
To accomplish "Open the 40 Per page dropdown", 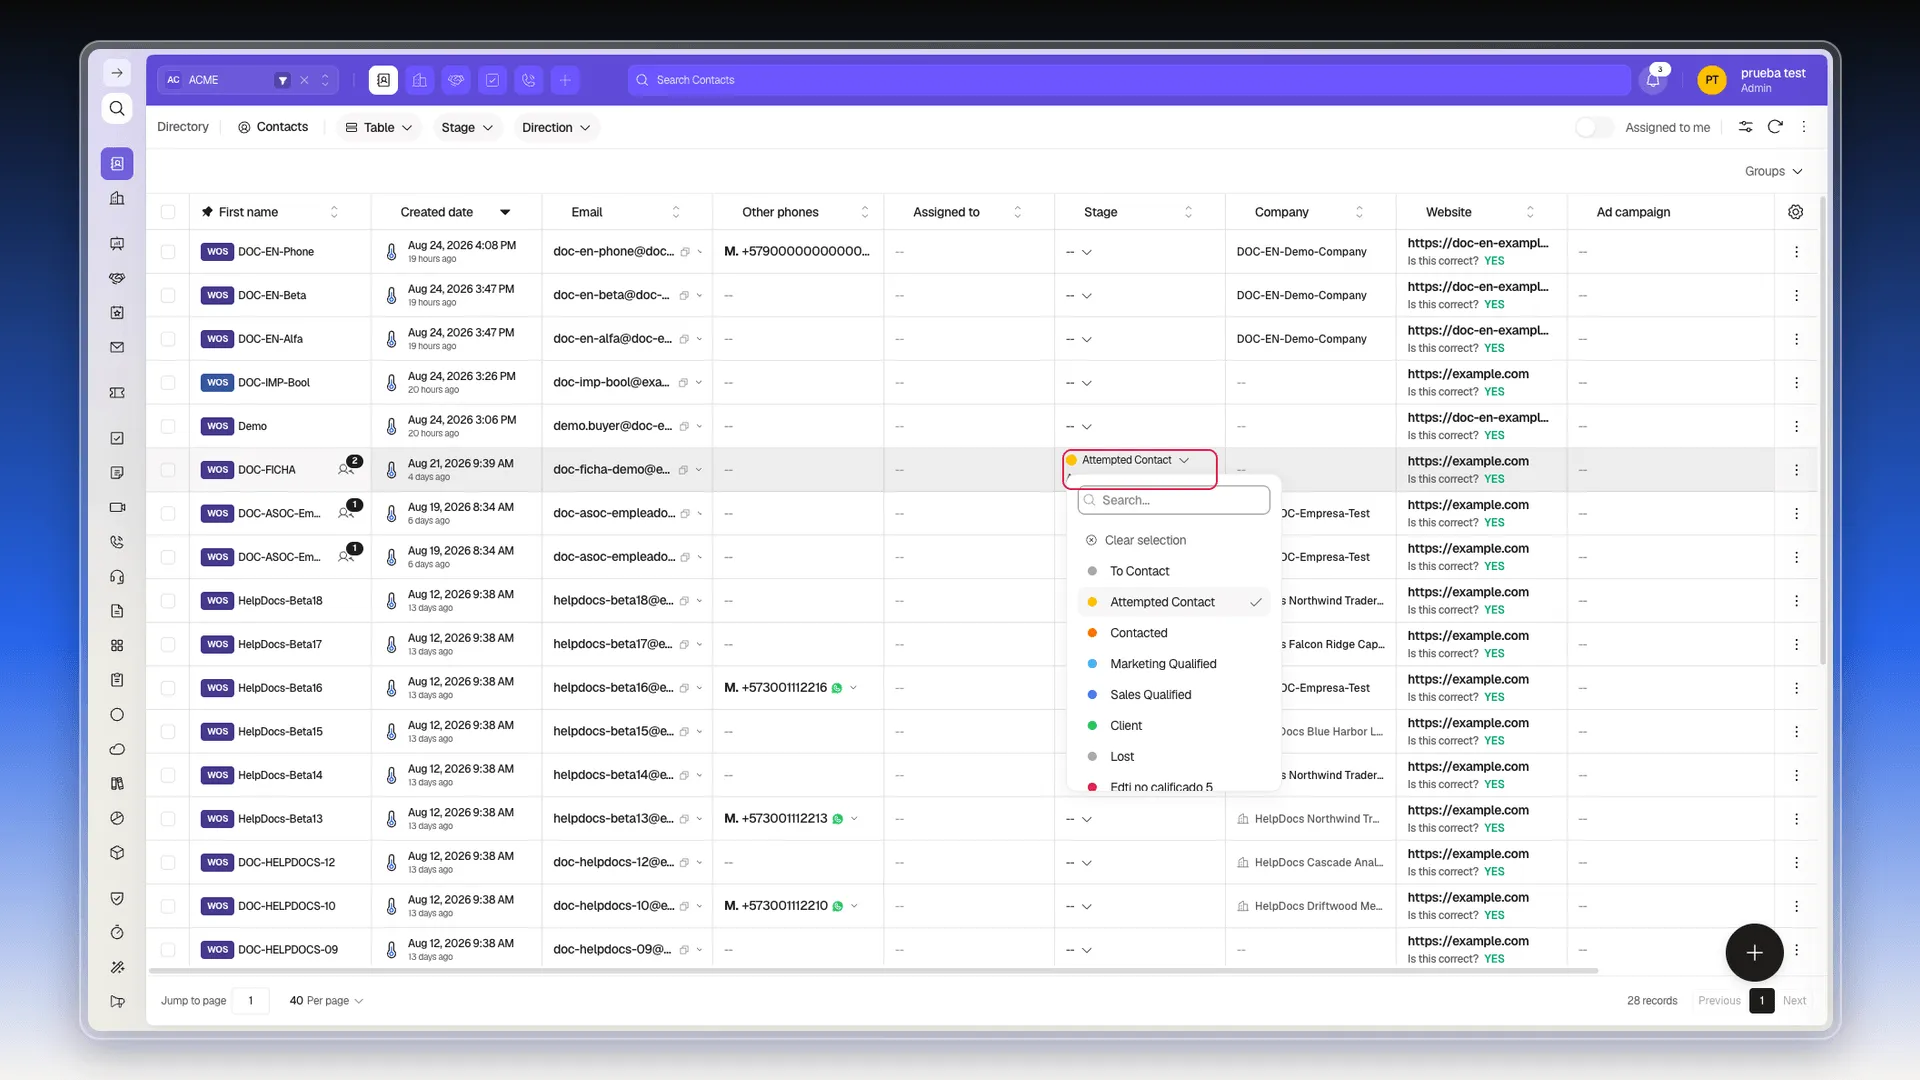I will [x=326, y=1000].
